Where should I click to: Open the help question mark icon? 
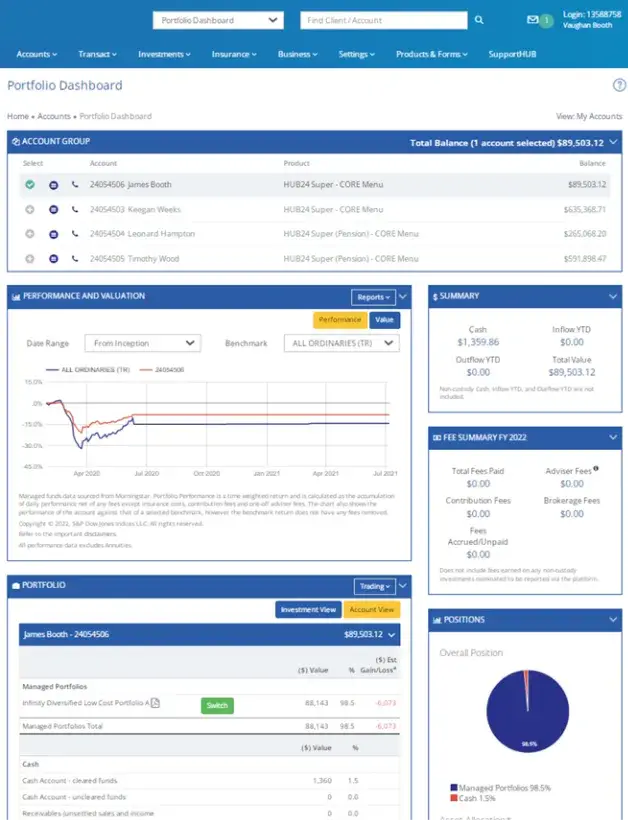(619, 85)
